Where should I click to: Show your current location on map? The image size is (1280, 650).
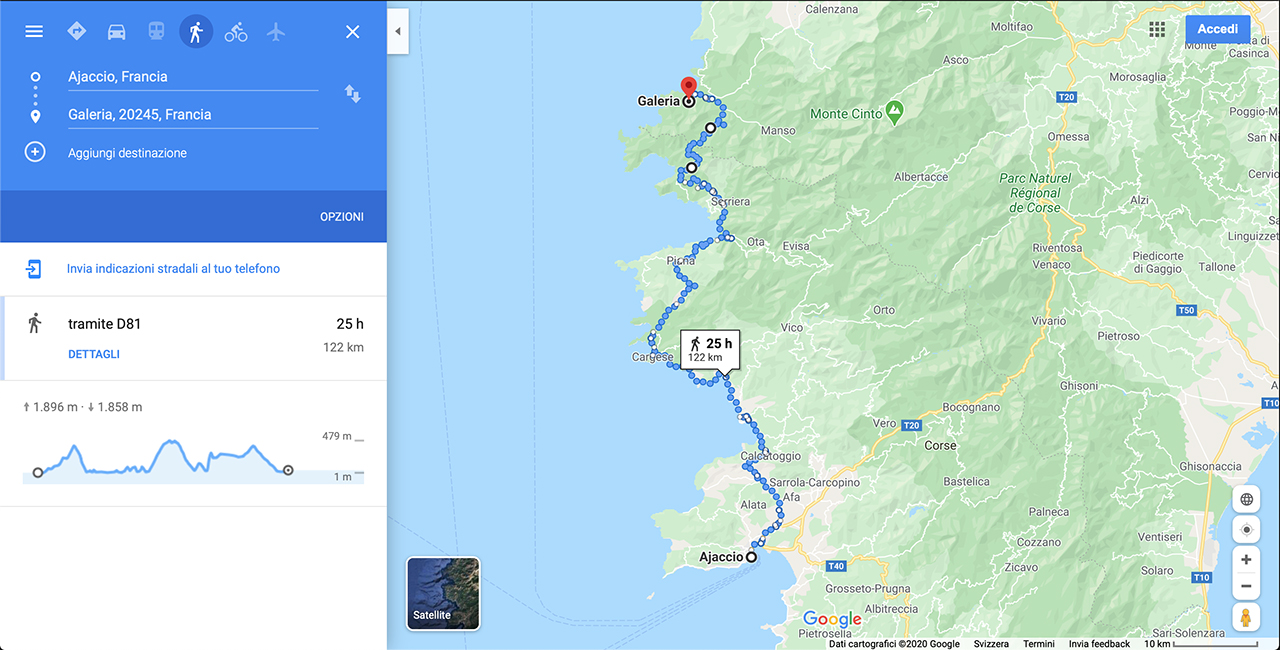pyautogui.click(x=1246, y=530)
